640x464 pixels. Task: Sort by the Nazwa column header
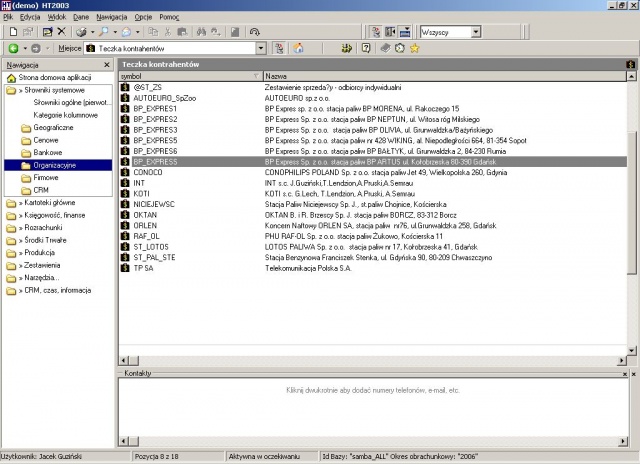[x=445, y=76]
